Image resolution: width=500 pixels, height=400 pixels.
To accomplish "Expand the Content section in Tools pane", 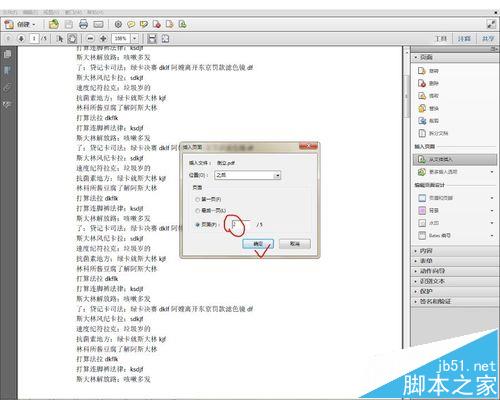I will [x=455, y=251].
